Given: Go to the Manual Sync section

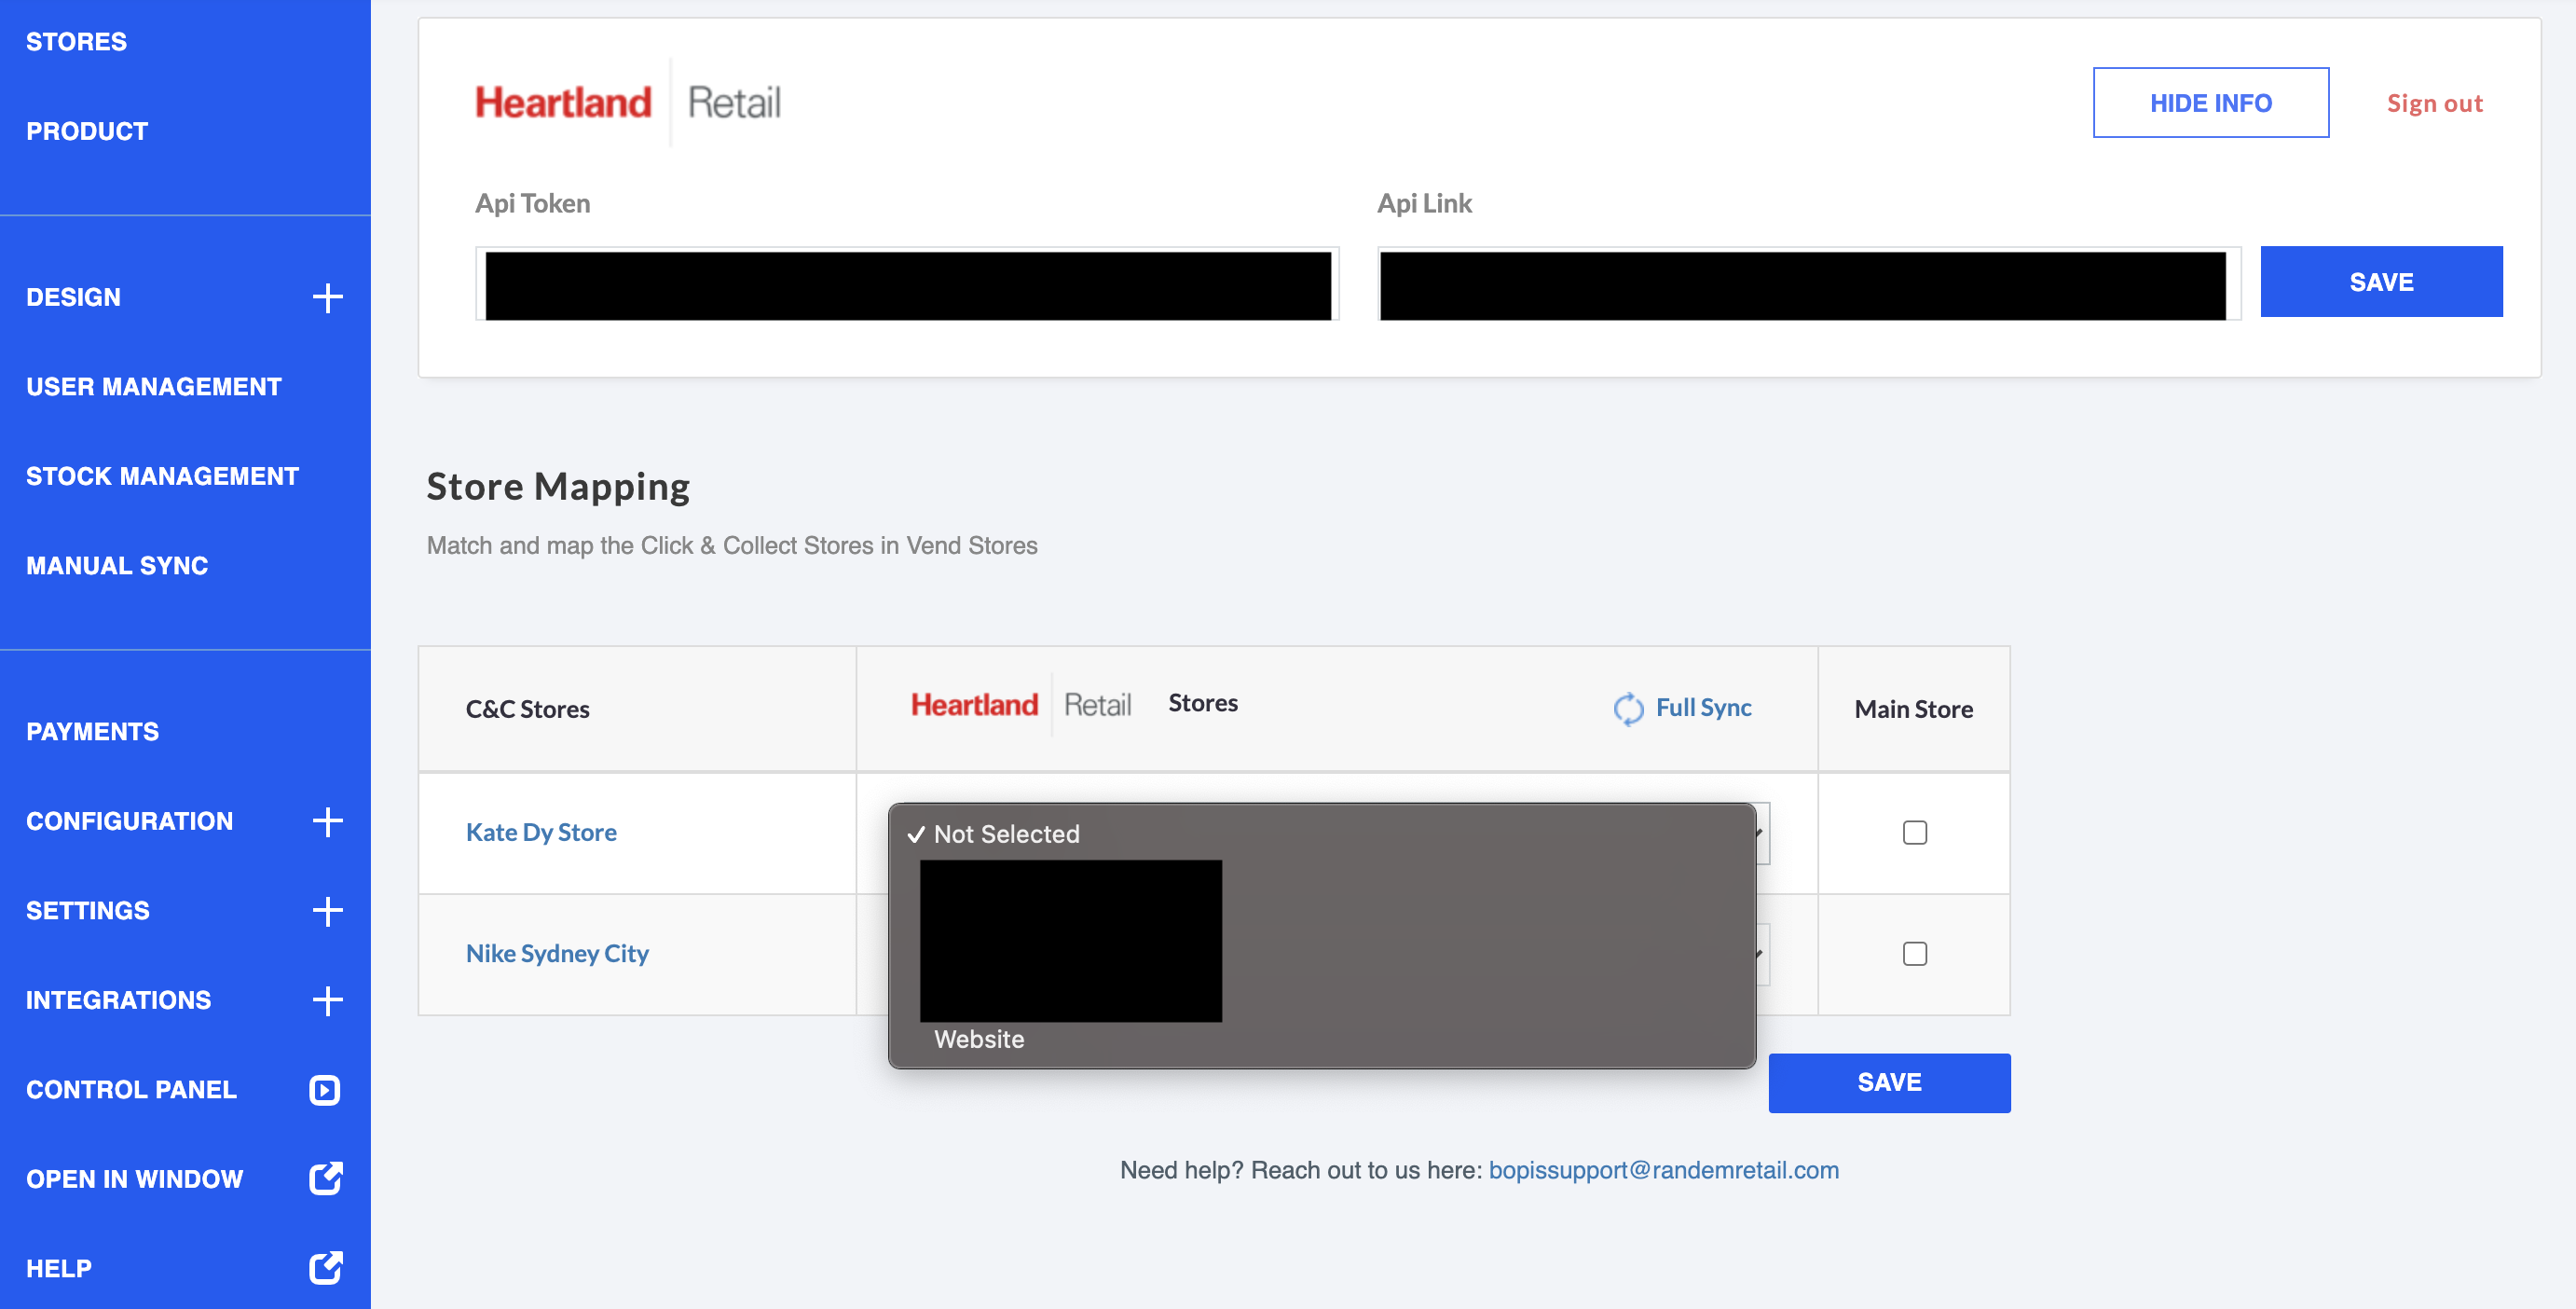Looking at the screenshot, I should coord(117,565).
